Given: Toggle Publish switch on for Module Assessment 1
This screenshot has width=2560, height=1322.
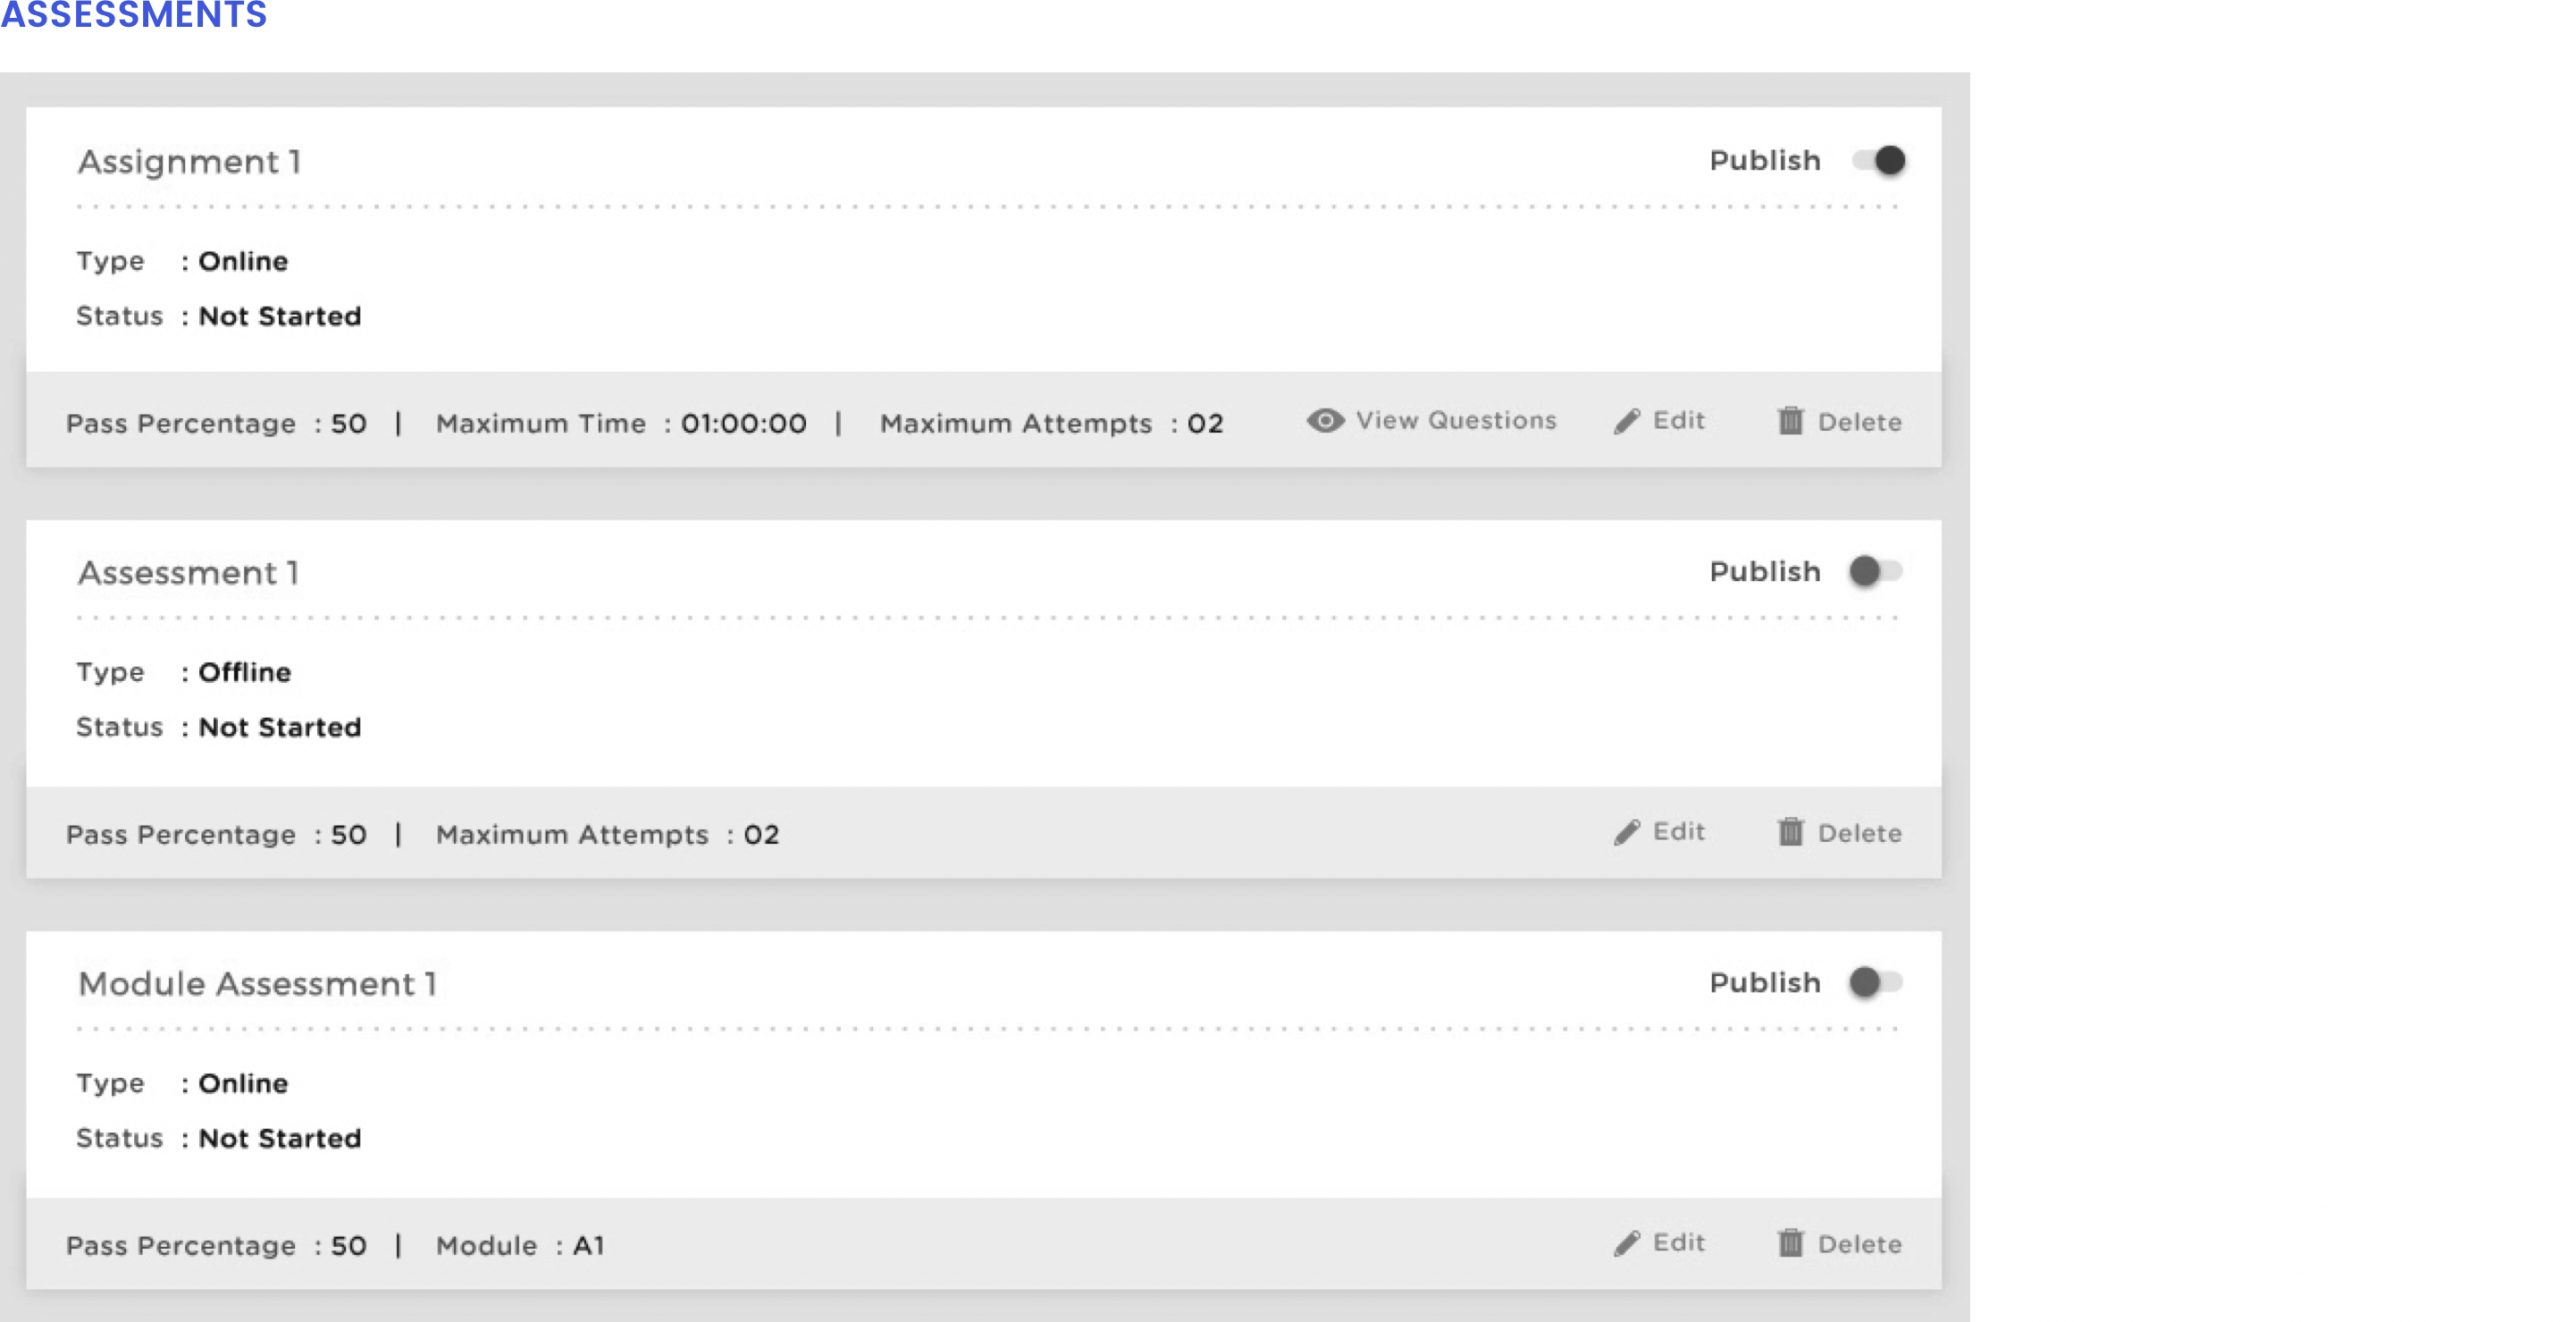Looking at the screenshot, I should pyautogui.click(x=1872, y=981).
